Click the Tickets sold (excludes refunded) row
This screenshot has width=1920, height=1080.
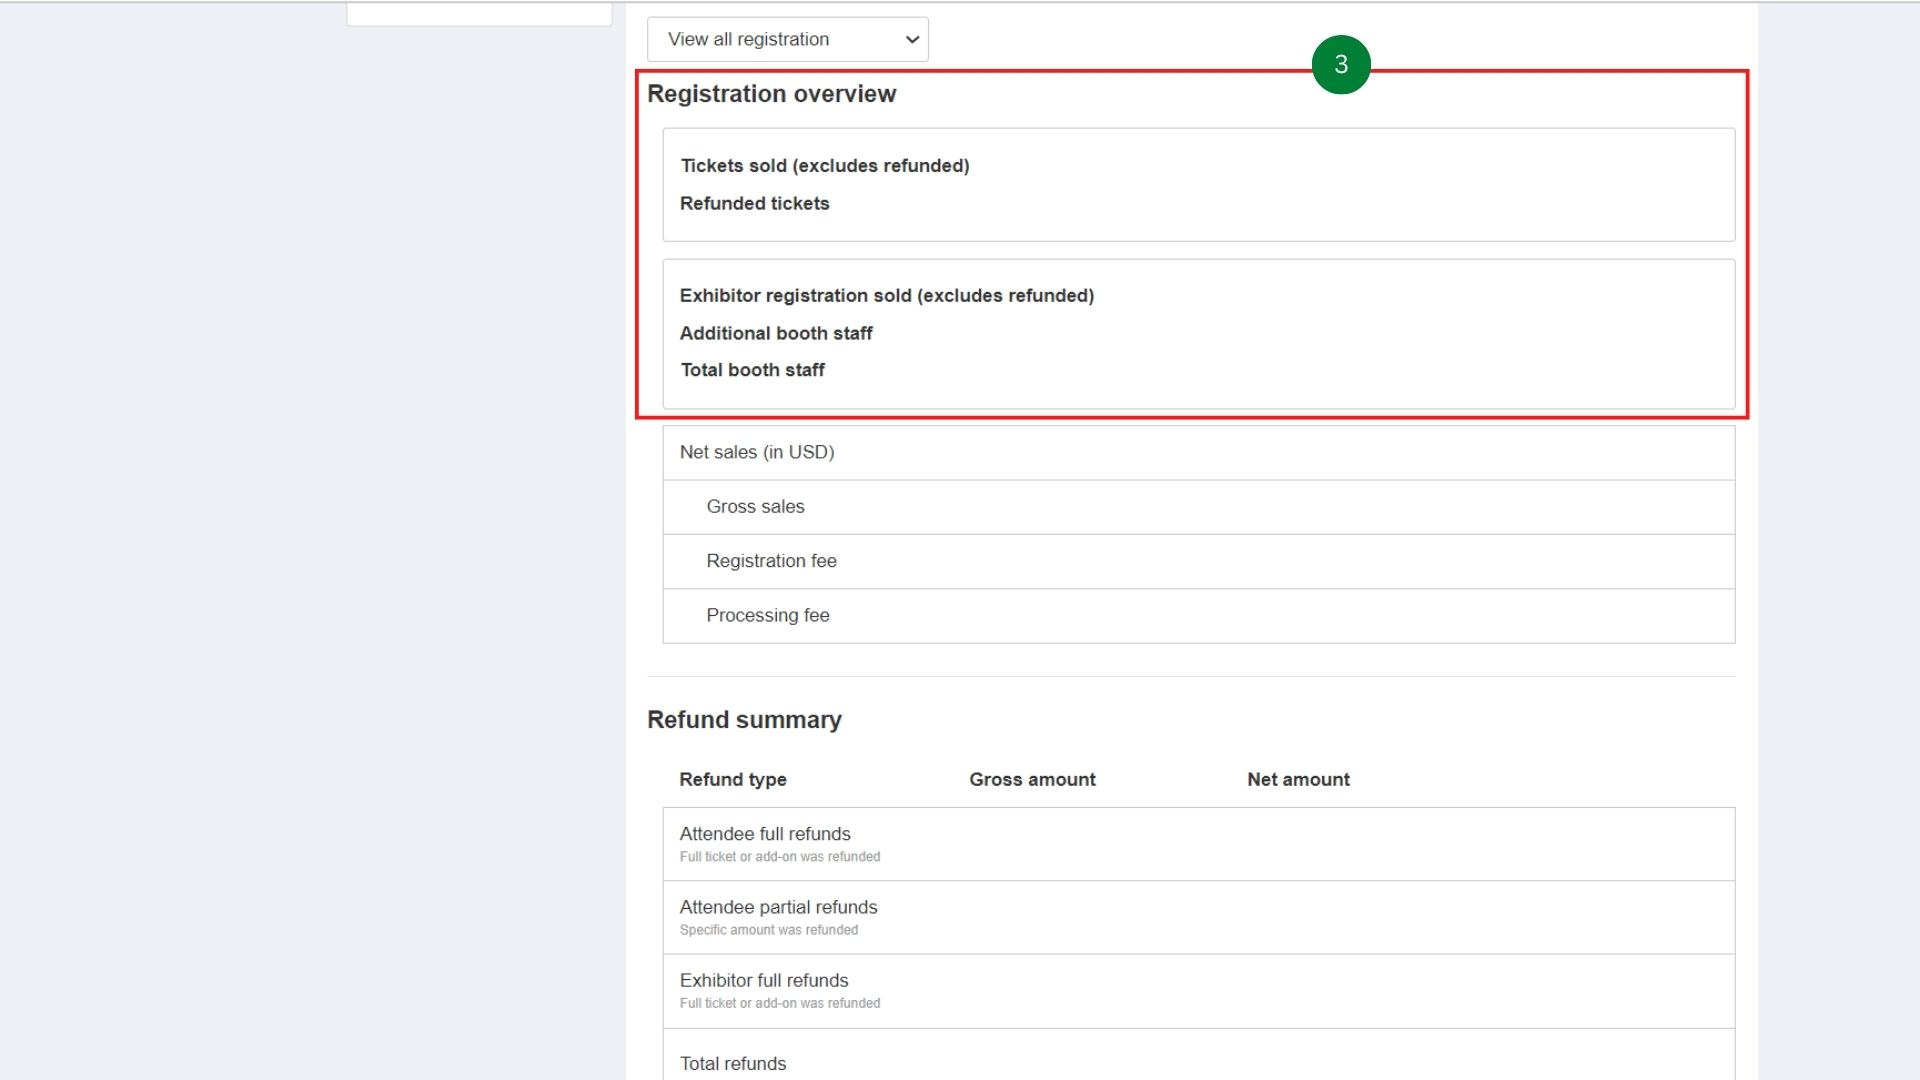click(x=825, y=165)
